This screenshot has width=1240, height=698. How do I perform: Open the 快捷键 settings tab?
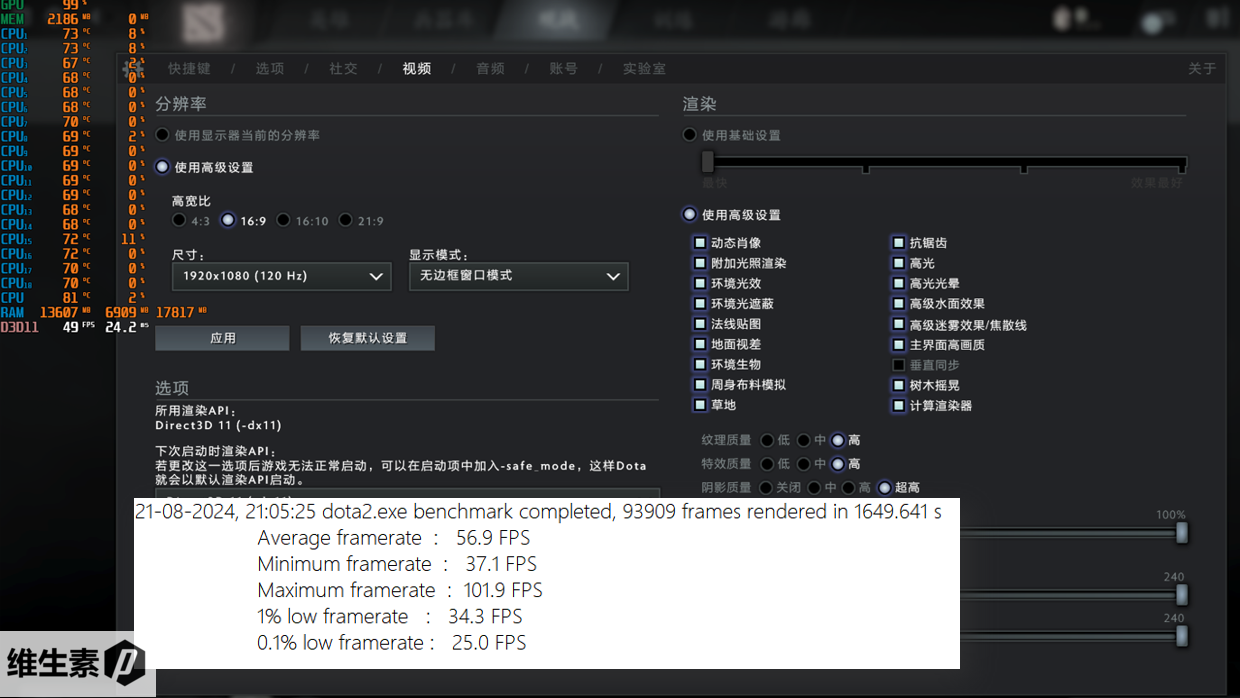(189, 69)
